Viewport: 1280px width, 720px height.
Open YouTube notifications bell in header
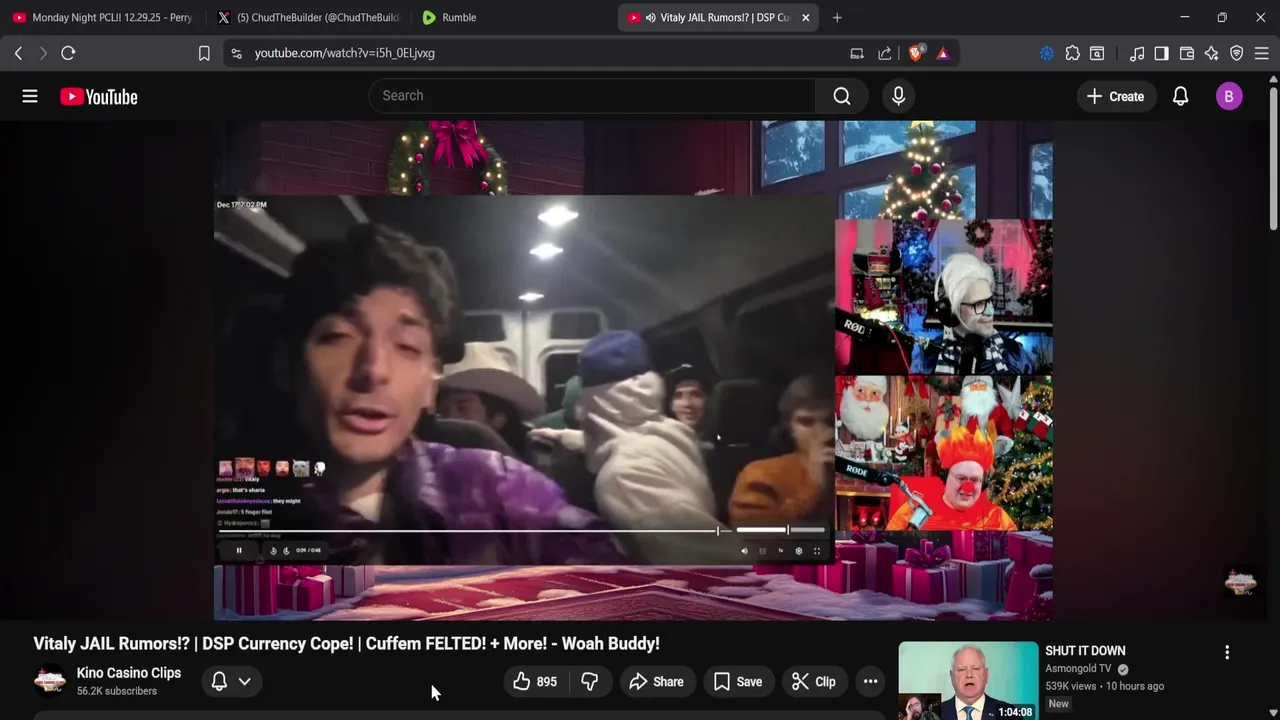point(1180,96)
